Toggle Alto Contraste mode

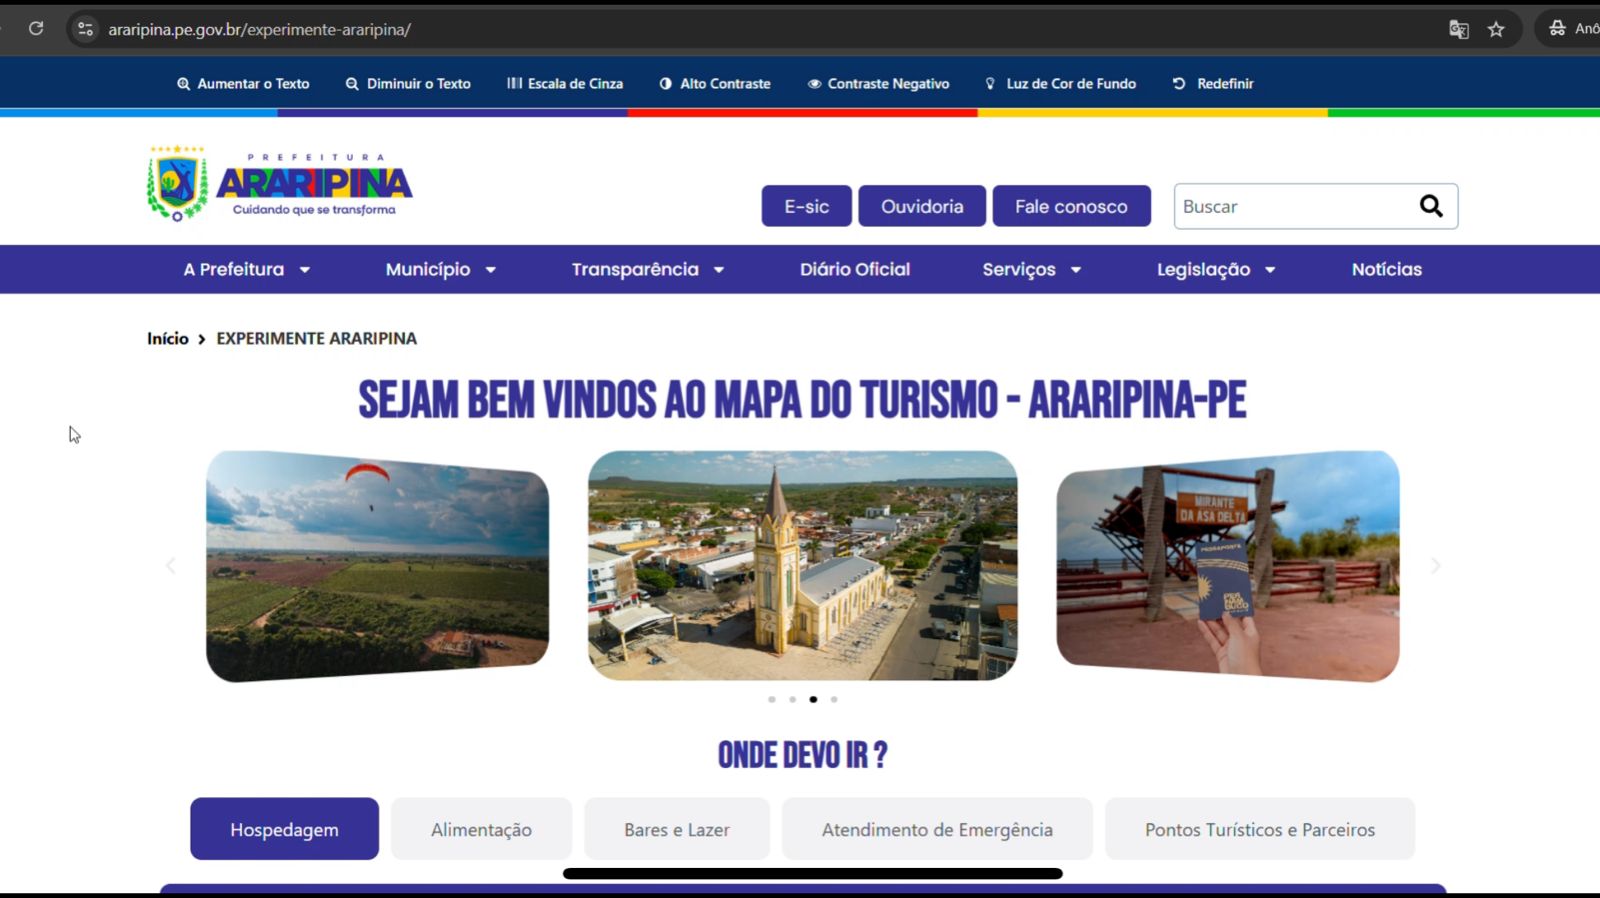(715, 84)
